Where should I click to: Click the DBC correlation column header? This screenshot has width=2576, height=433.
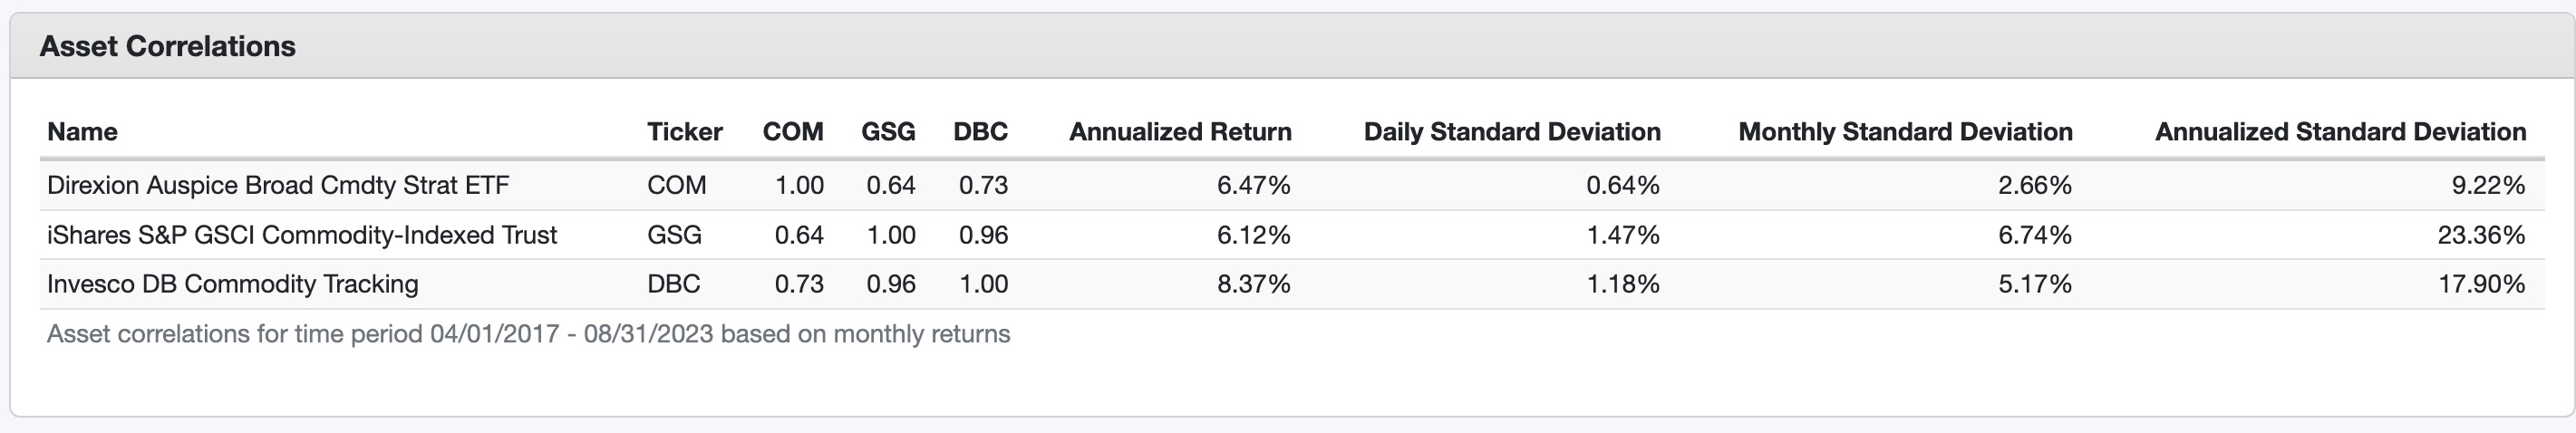[x=980, y=132]
